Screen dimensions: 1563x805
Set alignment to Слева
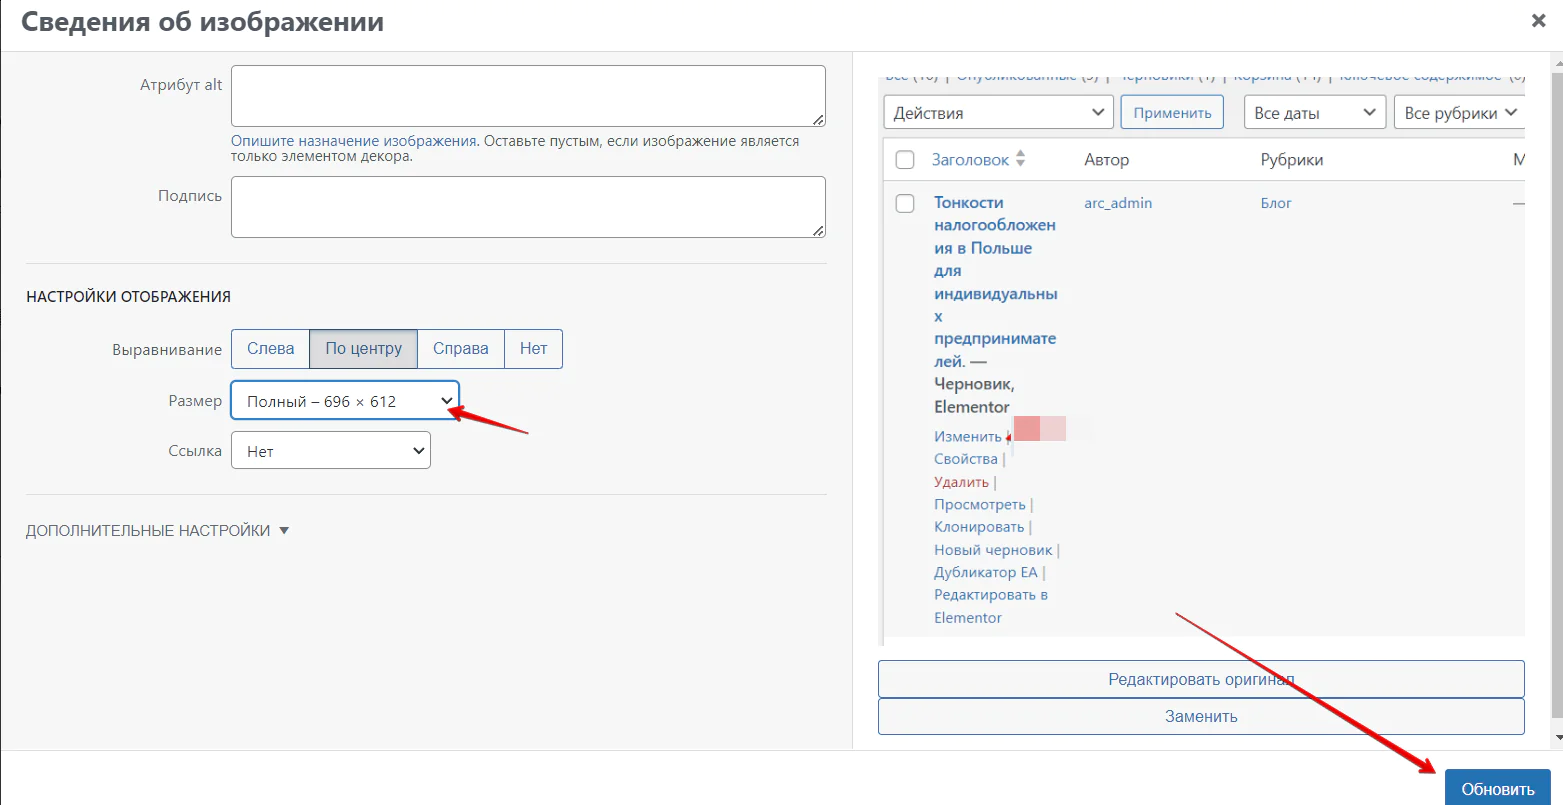[x=270, y=349]
